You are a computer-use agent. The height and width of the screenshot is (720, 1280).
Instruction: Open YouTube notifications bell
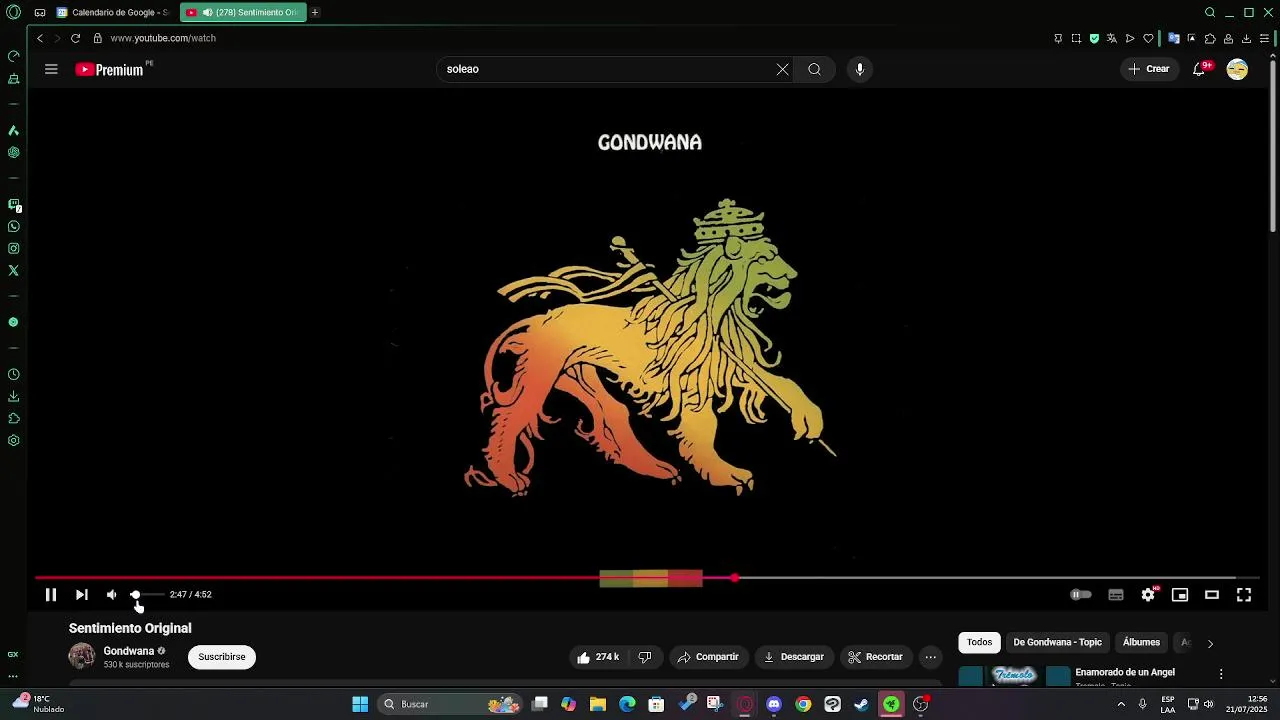[1199, 69]
